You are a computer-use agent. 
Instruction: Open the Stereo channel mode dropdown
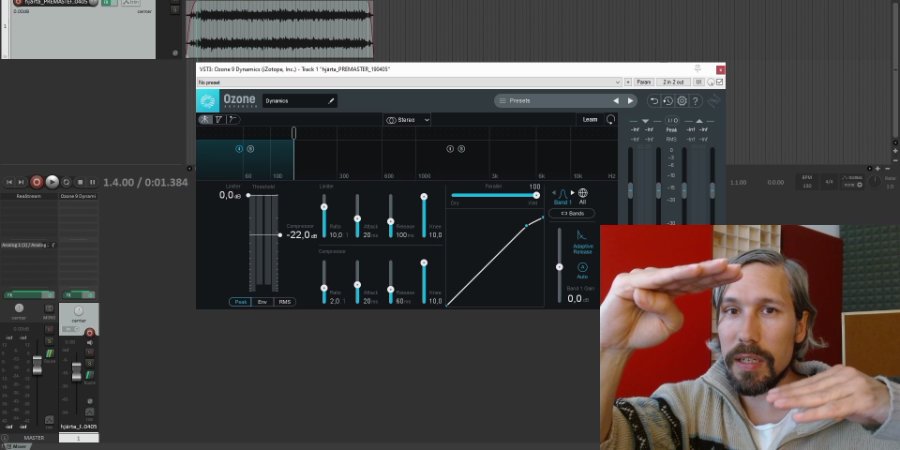408,120
